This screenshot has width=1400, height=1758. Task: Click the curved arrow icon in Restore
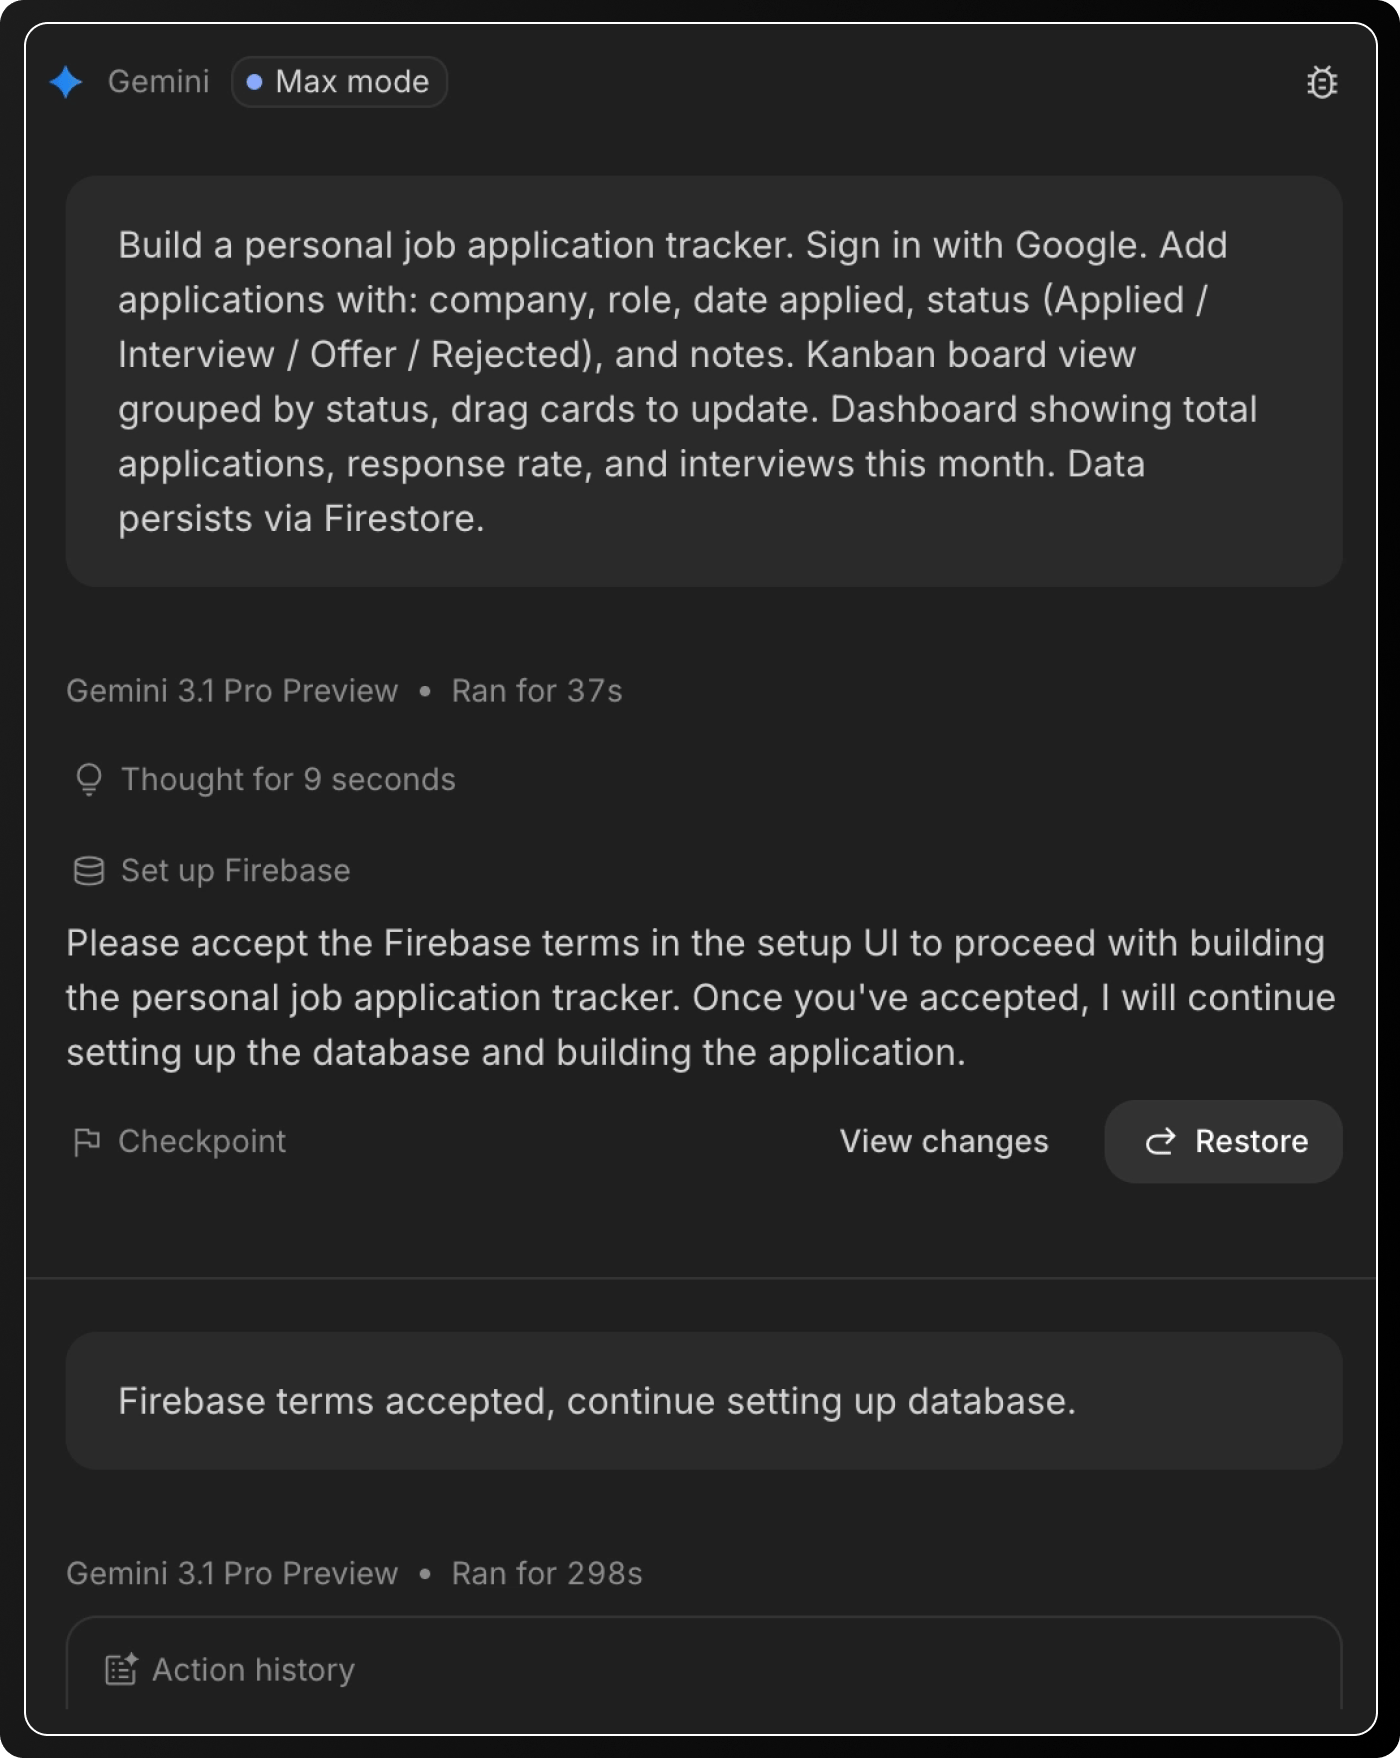1160,1142
